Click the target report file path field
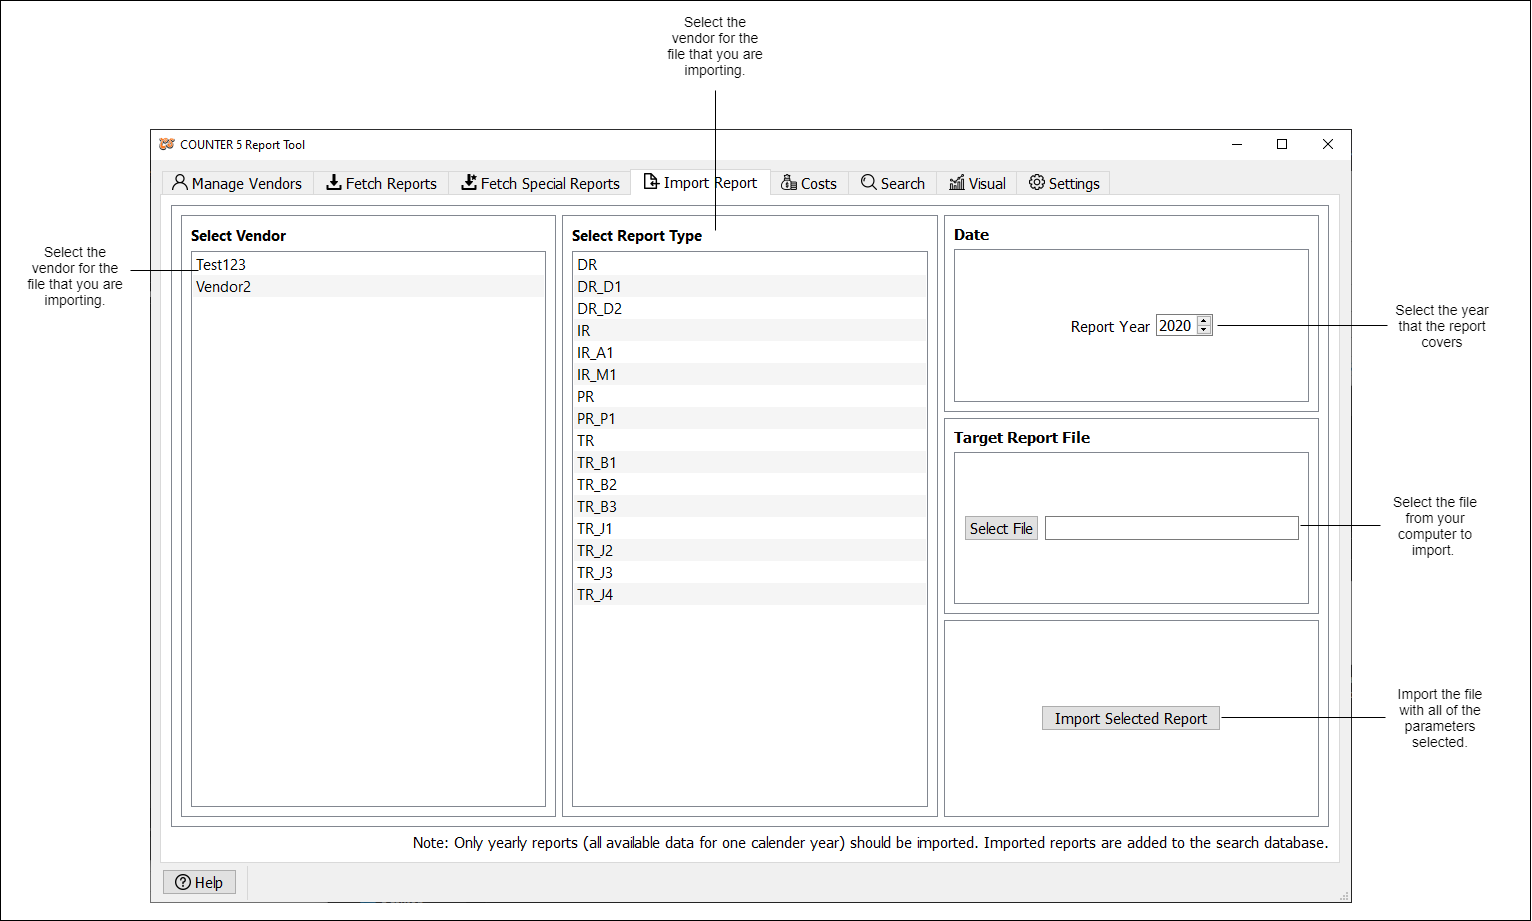 pyautogui.click(x=1170, y=527)
